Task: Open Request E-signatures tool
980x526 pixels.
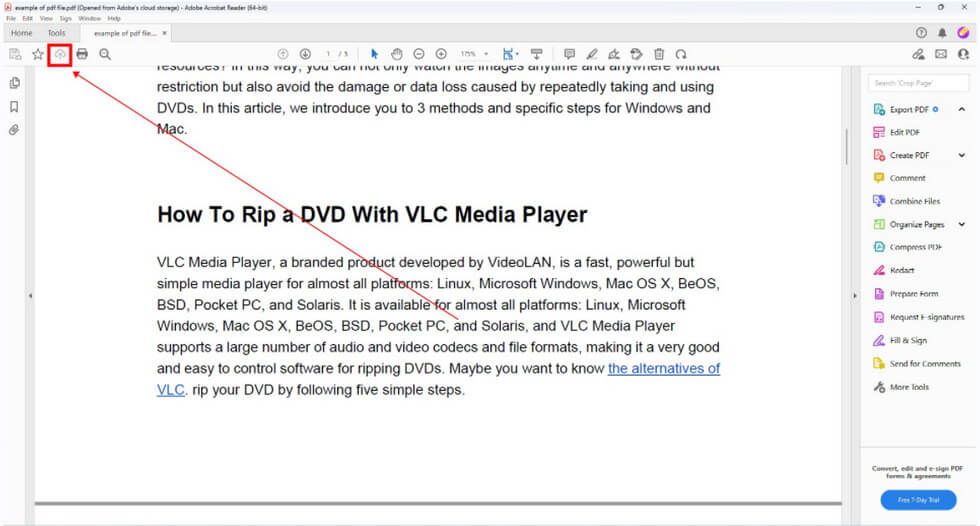Action: [919, 317]
